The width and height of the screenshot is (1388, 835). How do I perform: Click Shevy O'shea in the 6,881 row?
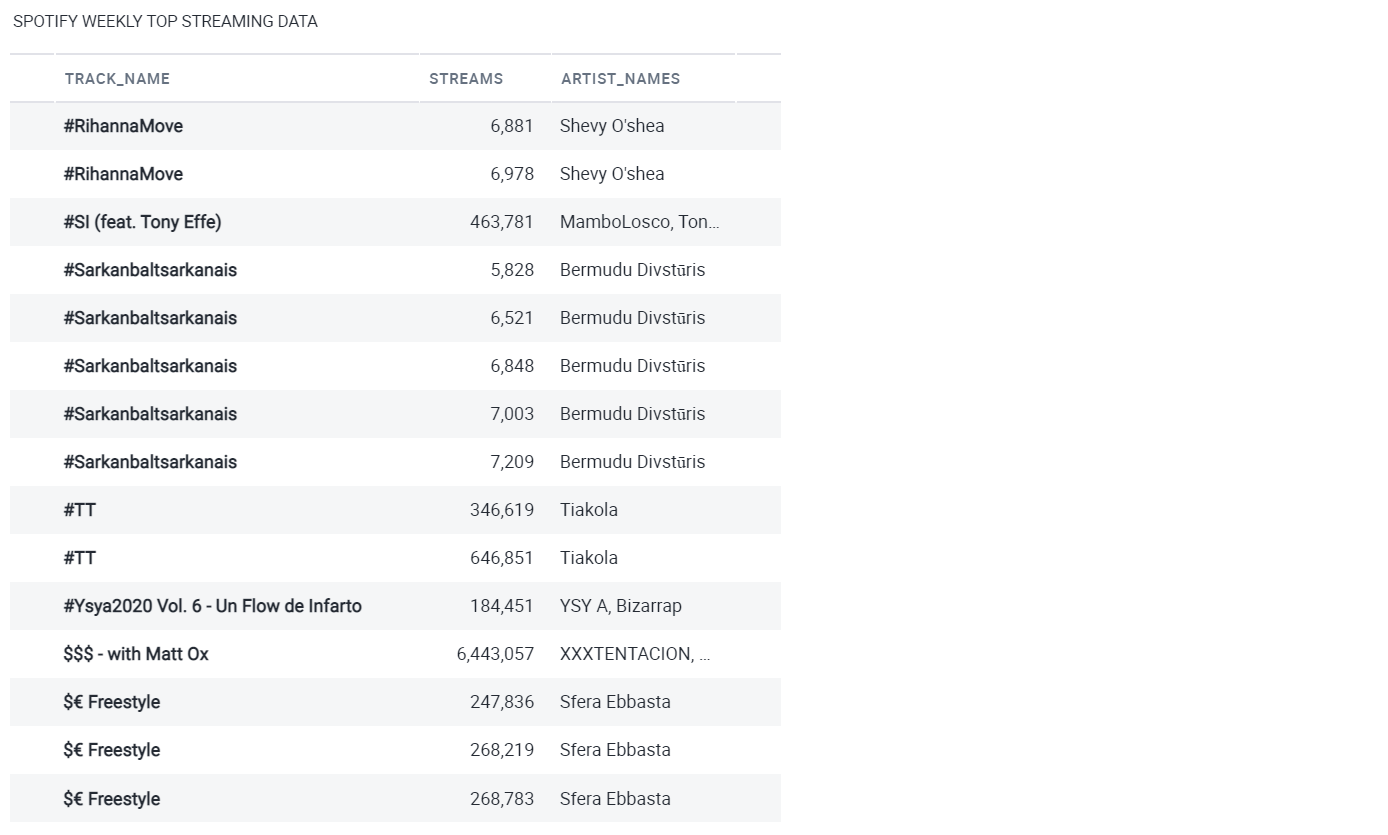click(612, 126)
